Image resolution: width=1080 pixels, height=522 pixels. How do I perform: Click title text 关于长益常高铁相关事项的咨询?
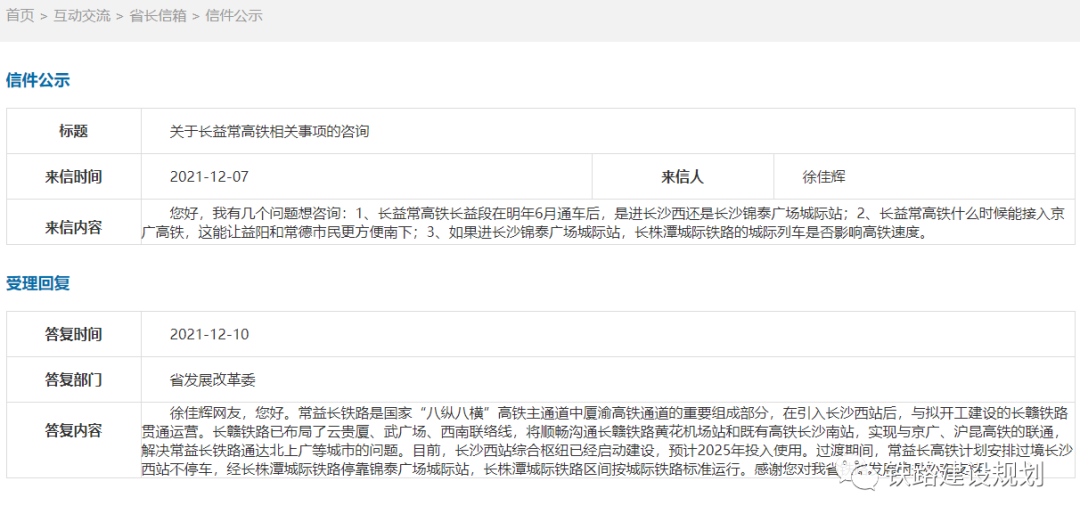tap(269, 131)
